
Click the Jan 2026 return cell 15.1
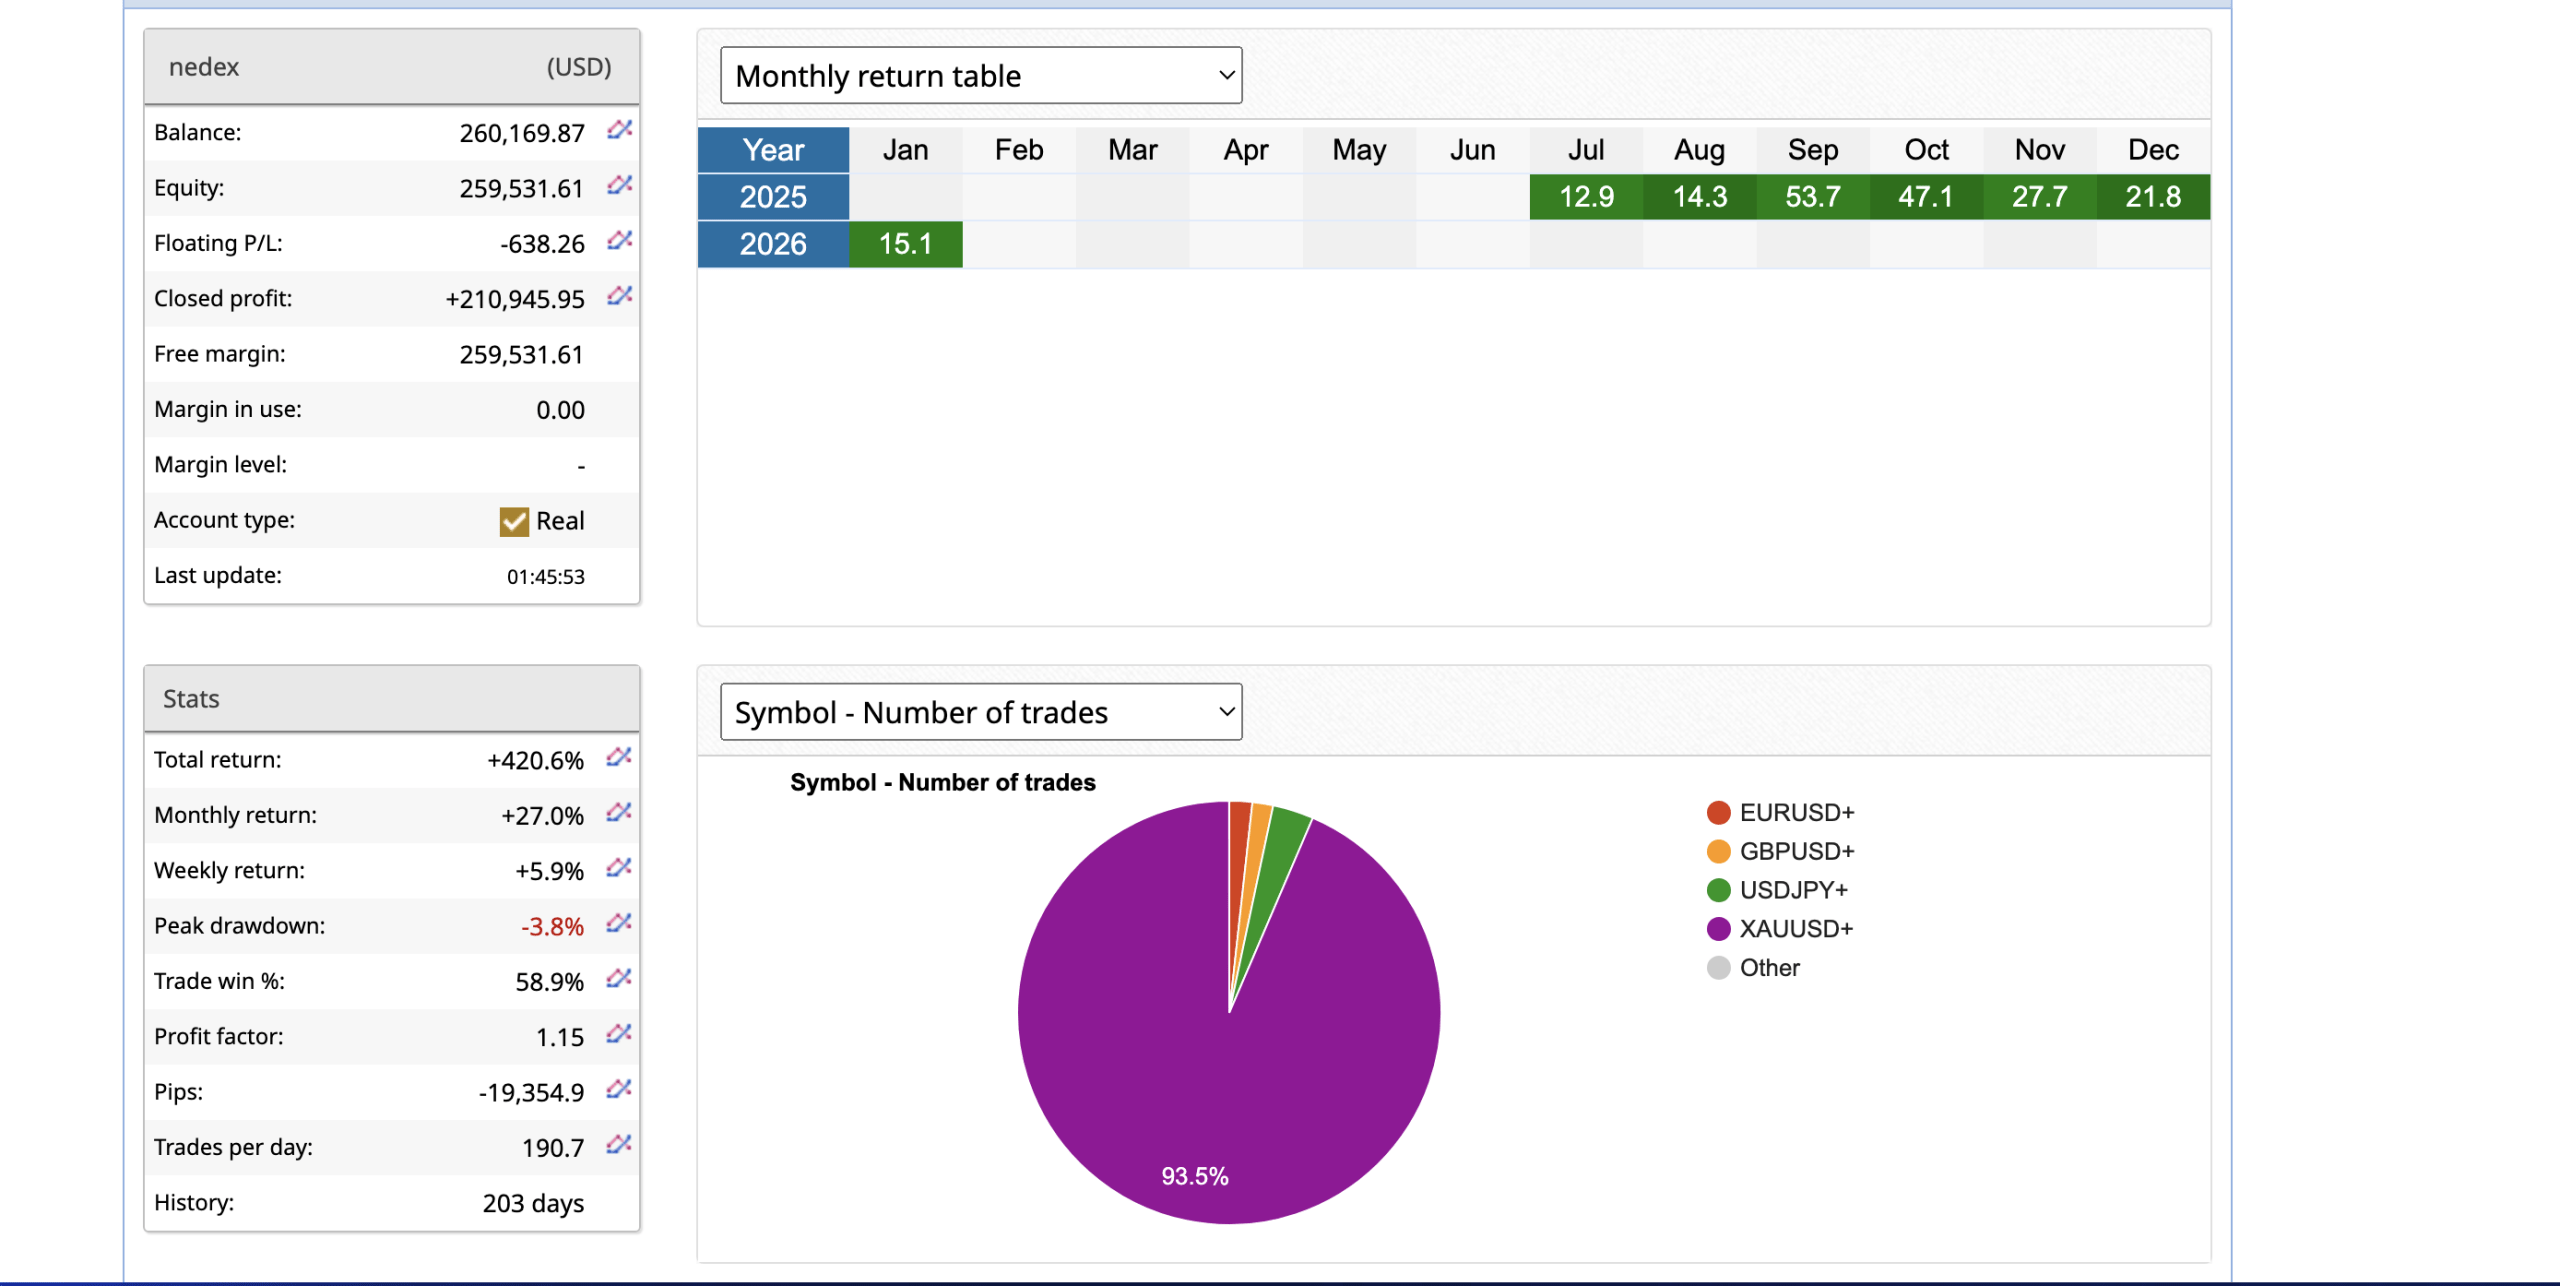pos(906,244)
